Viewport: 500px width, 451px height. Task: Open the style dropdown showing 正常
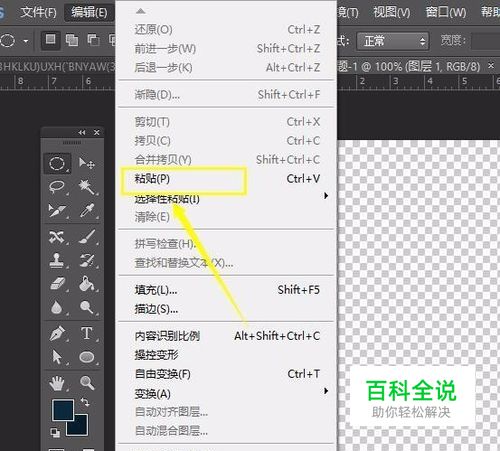pos(393,41)
